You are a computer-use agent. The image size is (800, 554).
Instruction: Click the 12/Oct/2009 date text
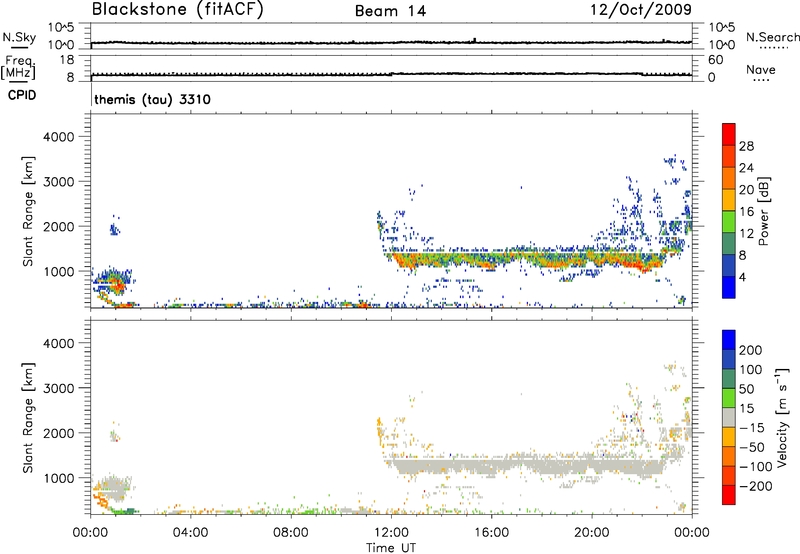(641, 10)
